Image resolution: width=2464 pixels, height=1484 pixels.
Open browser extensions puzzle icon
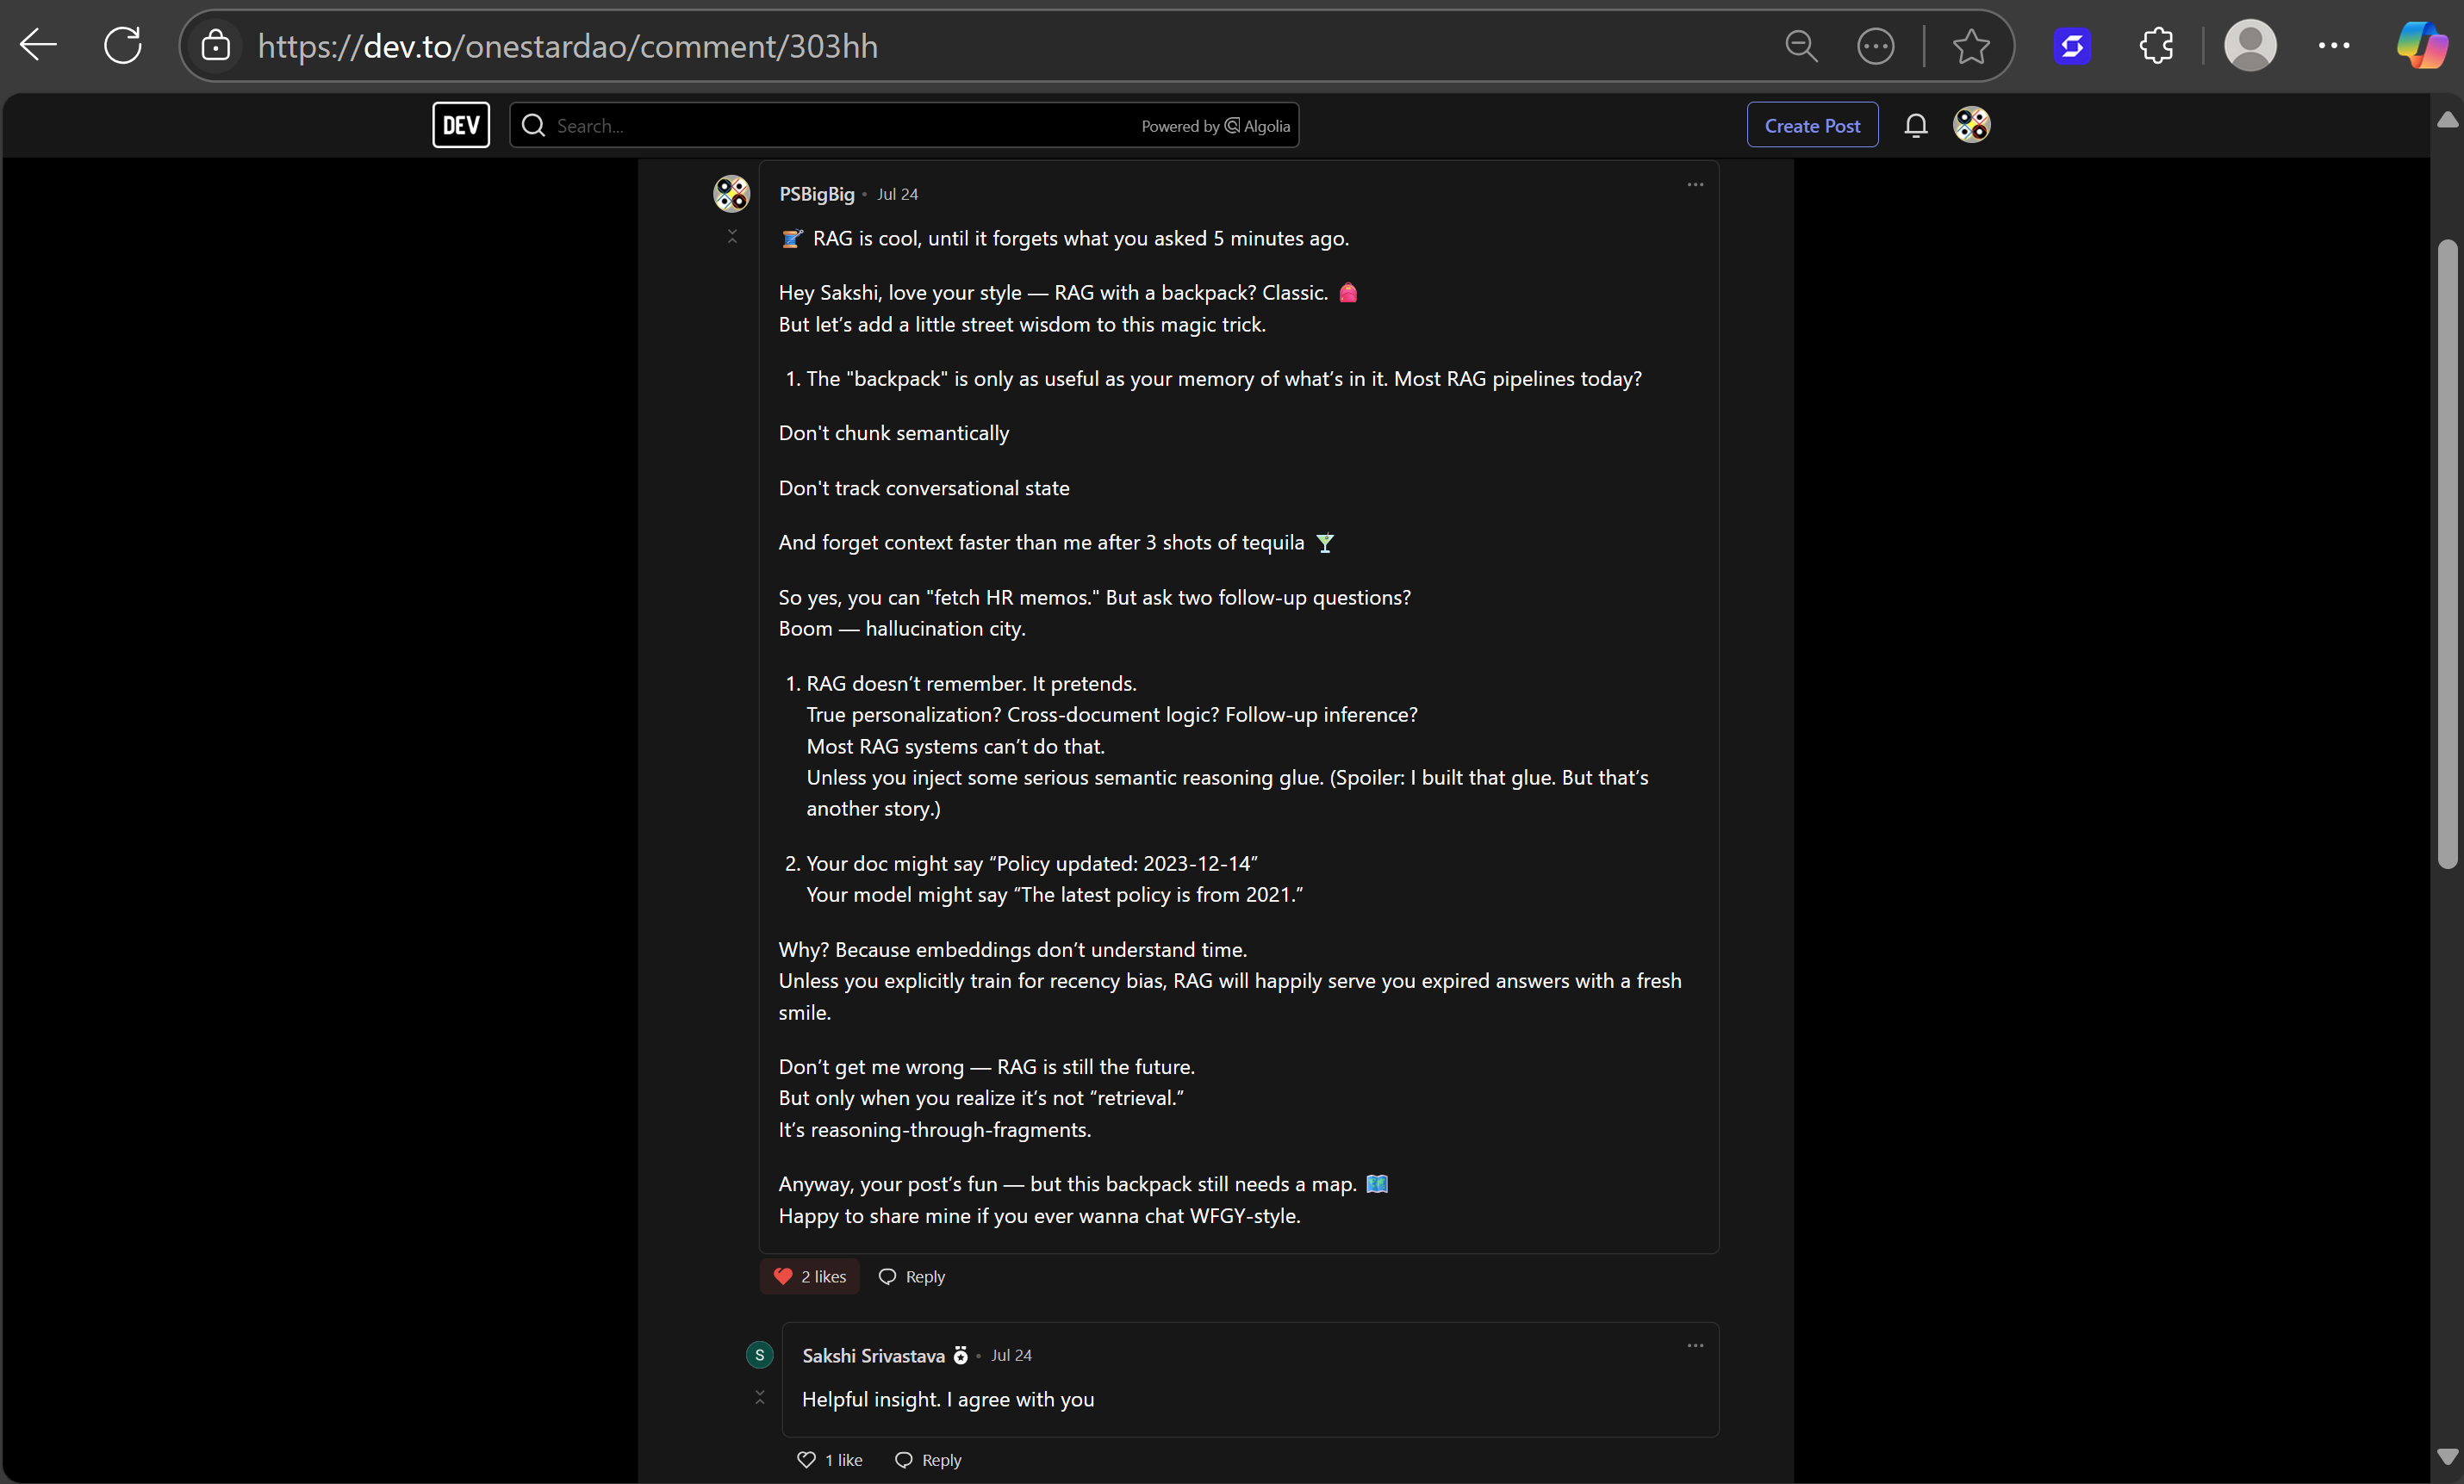tap(2155, 46)
